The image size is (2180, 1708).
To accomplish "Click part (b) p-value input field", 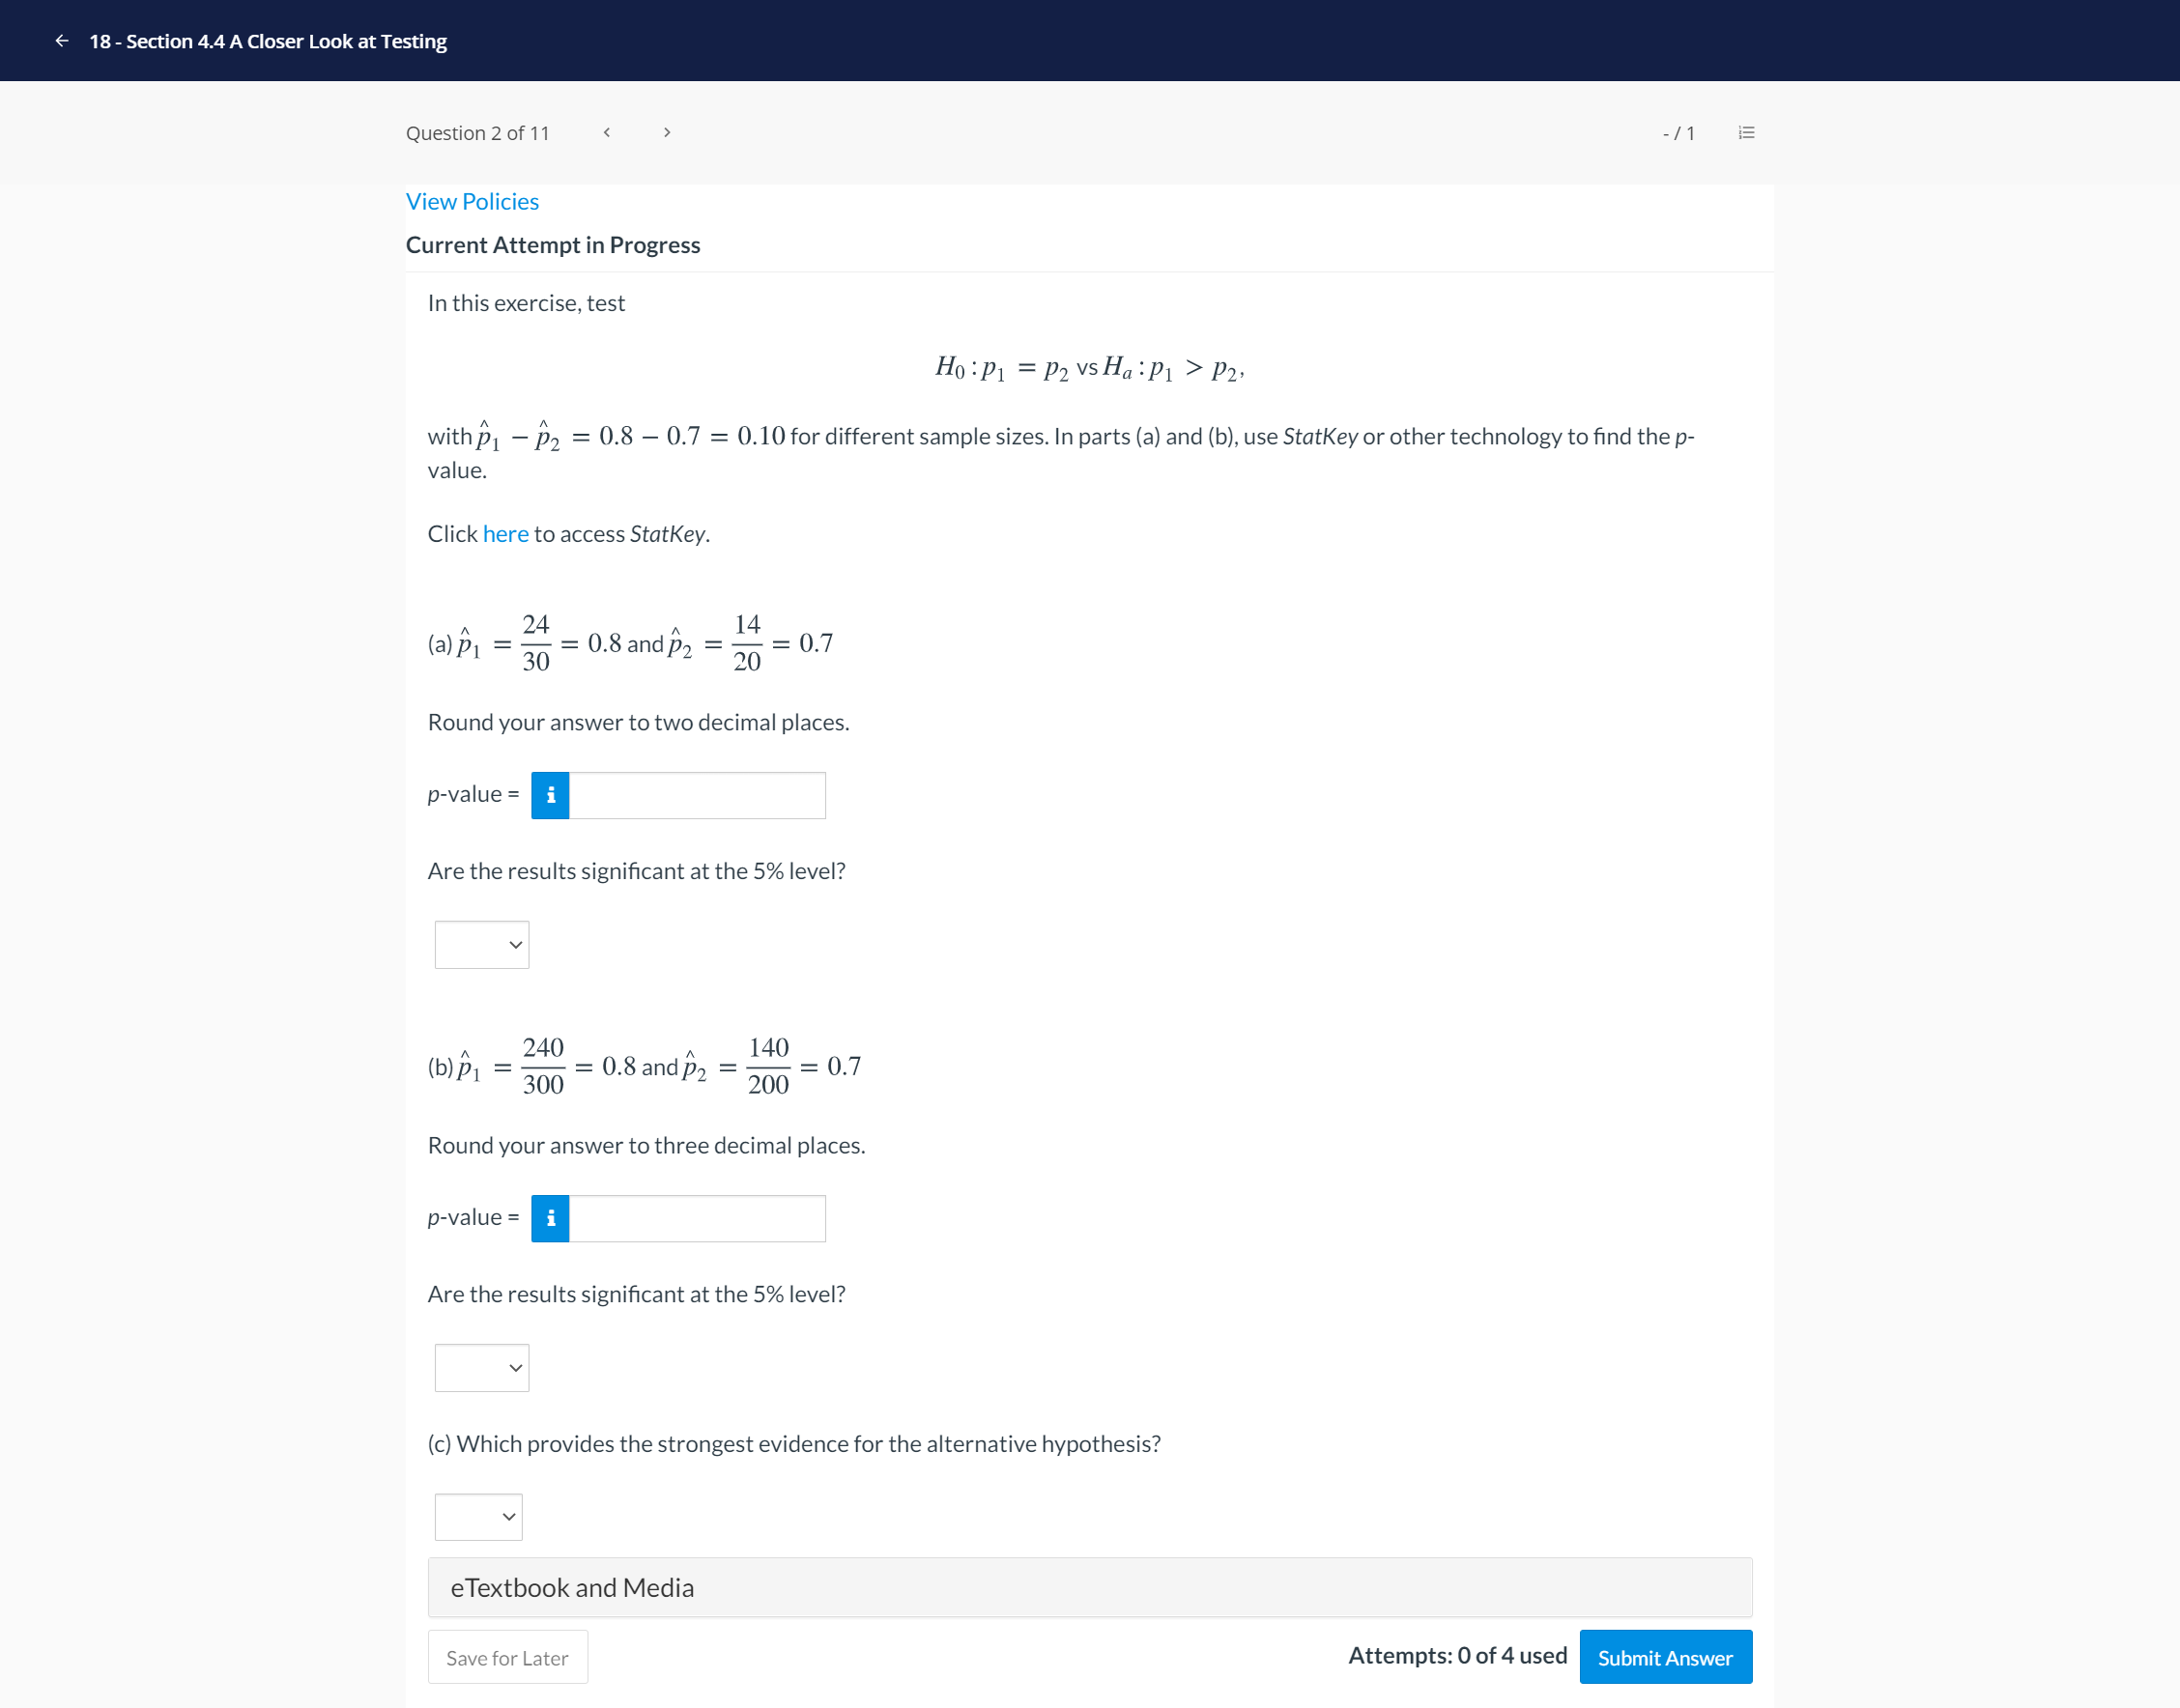I will tap(697, 1218).
